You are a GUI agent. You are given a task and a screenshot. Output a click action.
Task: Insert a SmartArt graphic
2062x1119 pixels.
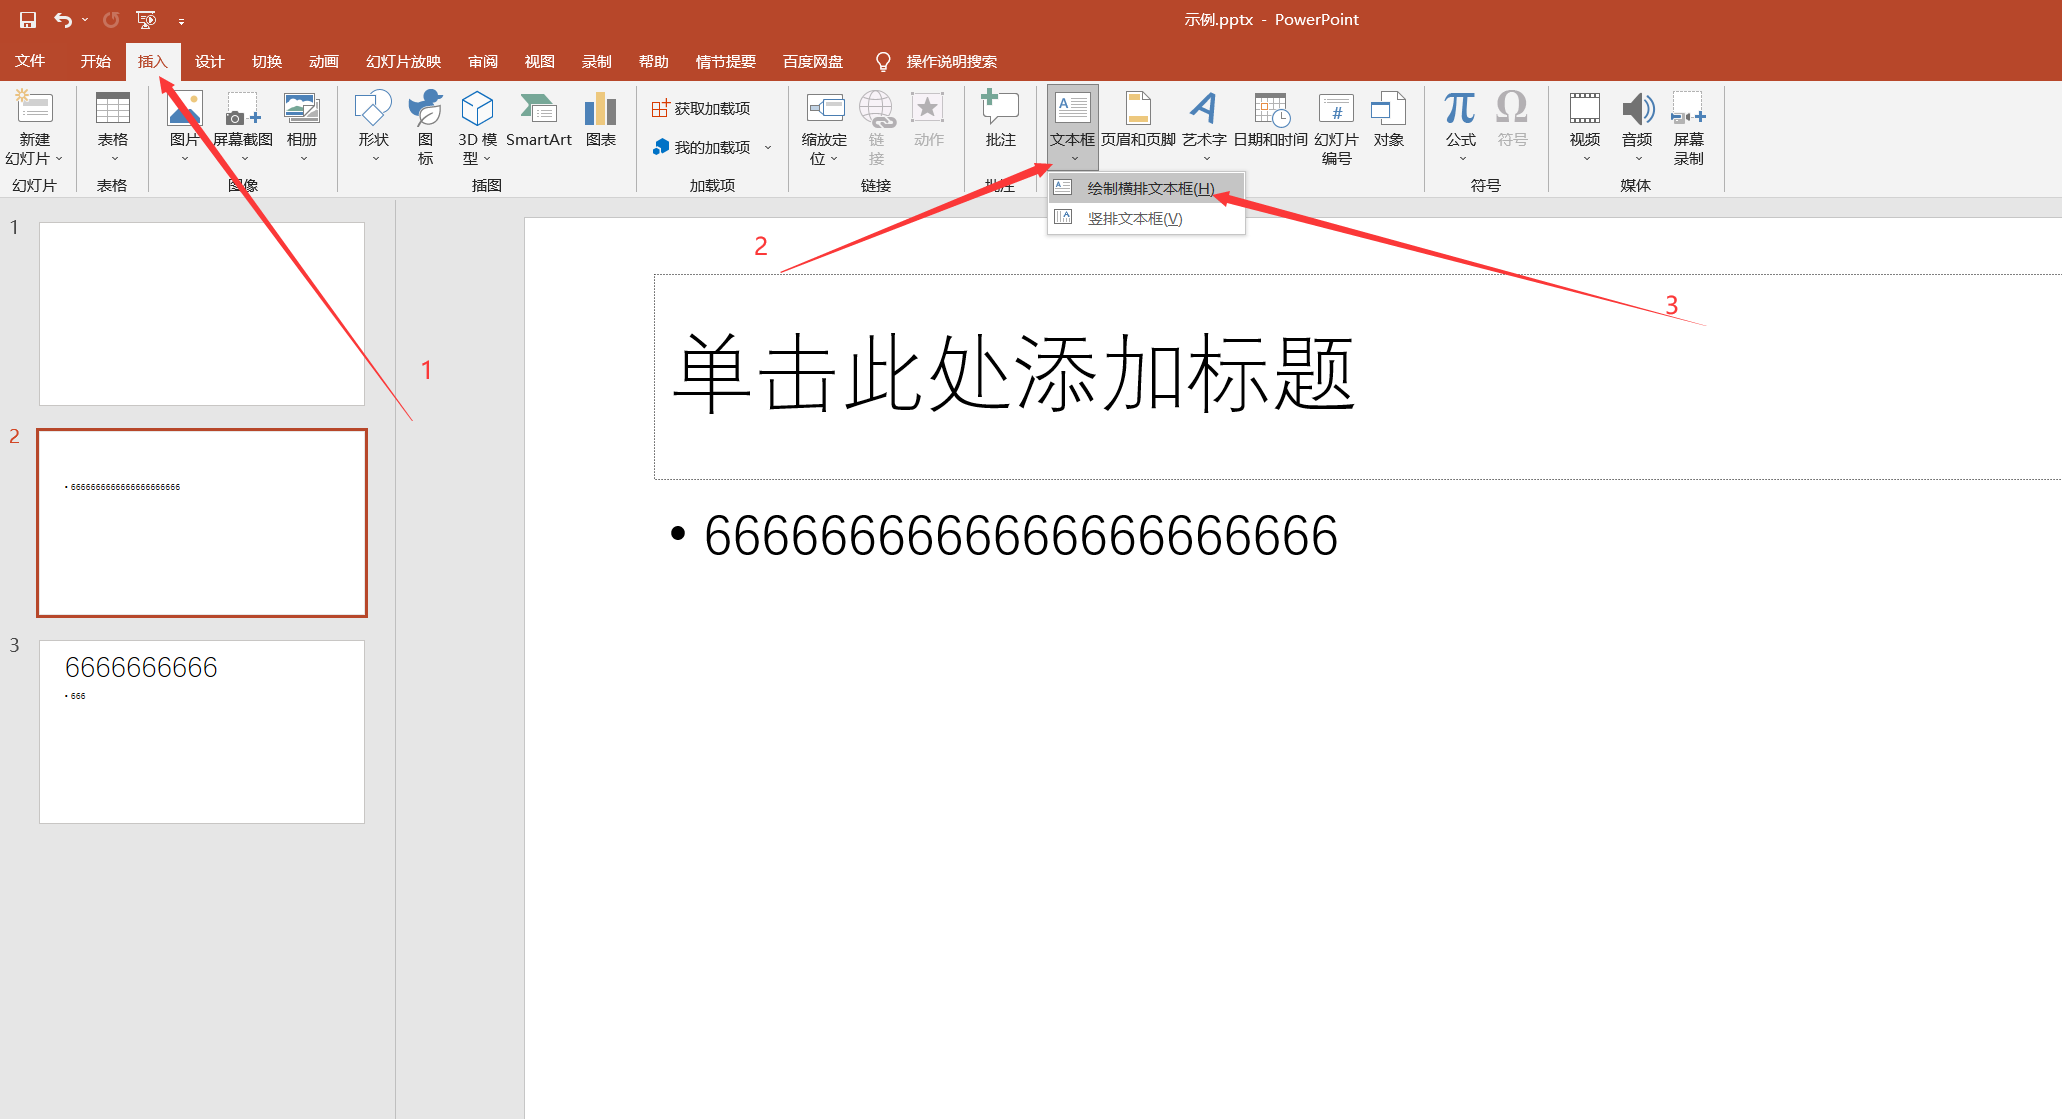pos(538,120)
